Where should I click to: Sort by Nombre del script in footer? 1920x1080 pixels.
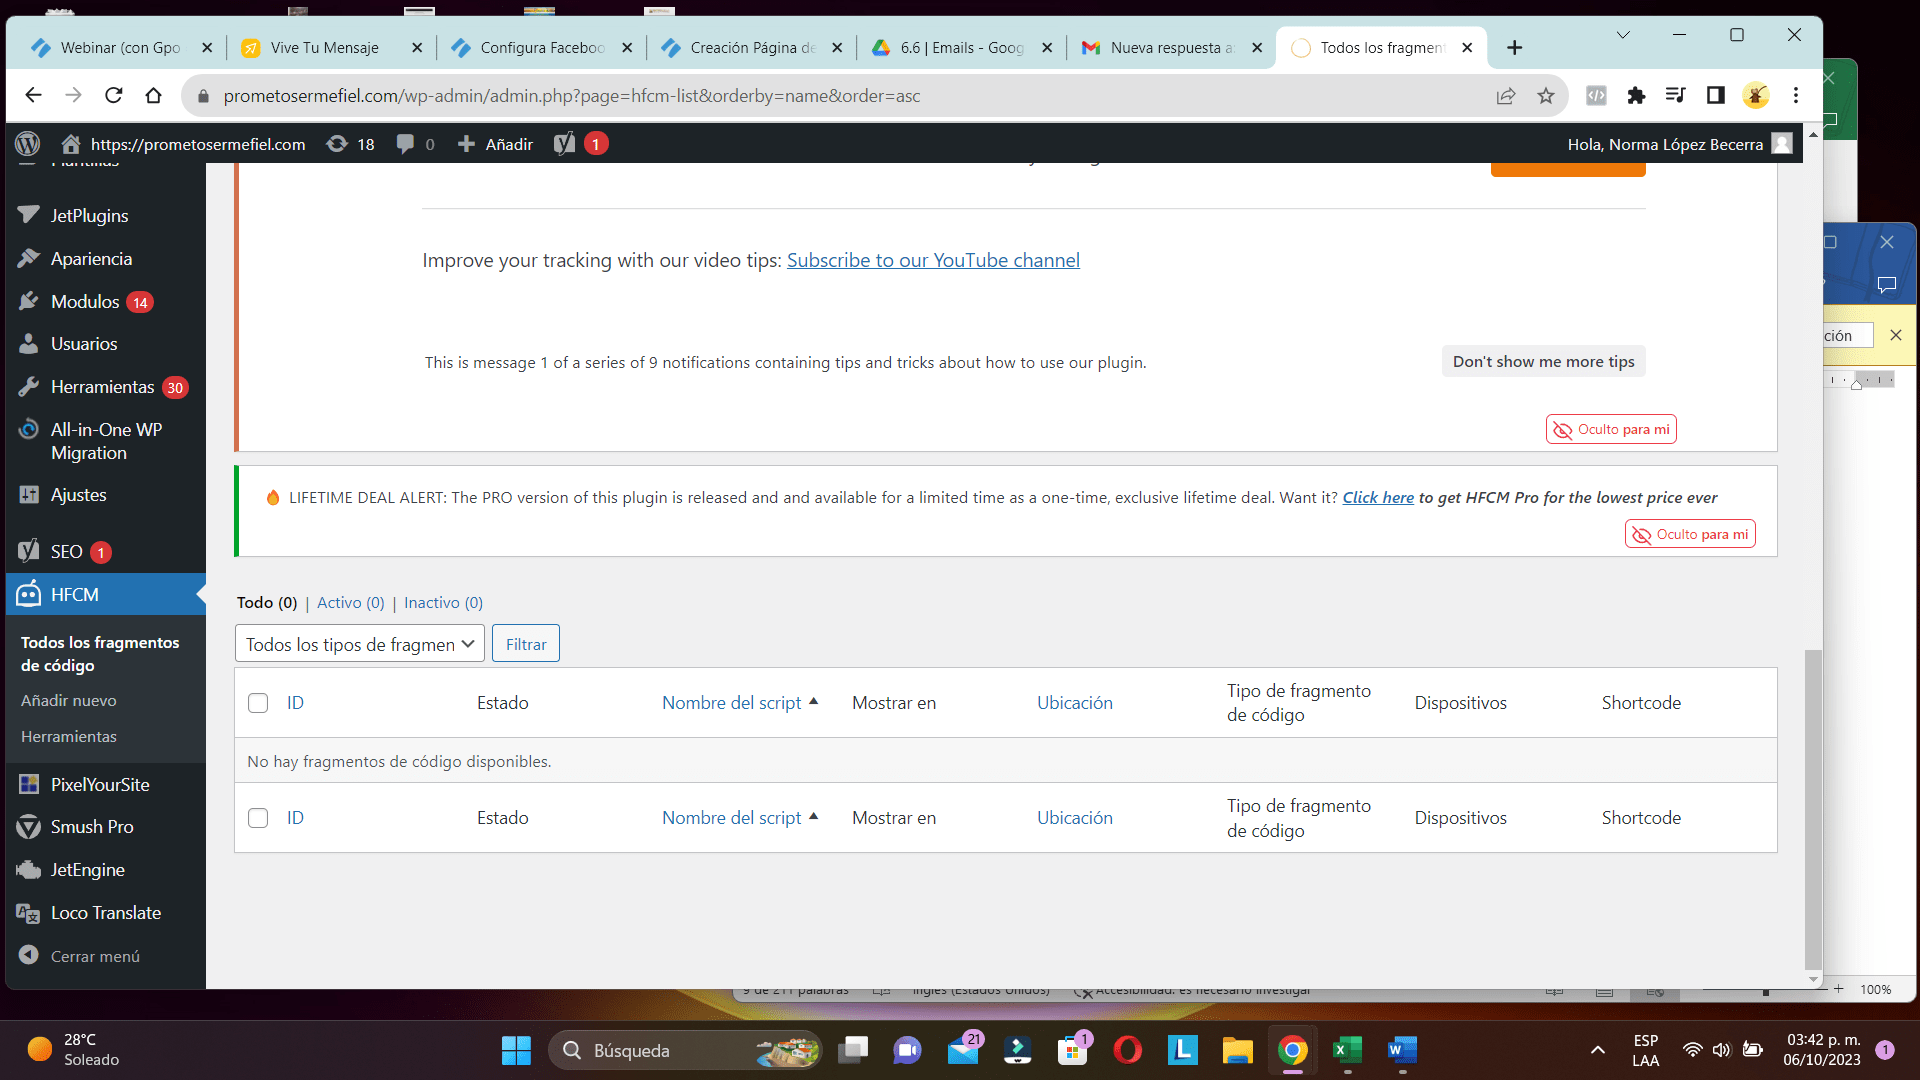pyautogui.click(x=740, y=817)
